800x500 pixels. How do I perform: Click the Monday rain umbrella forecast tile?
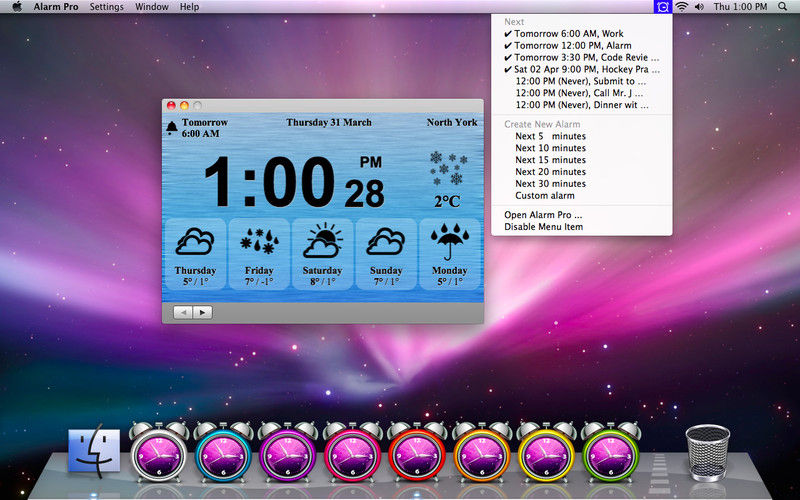(449, 254)
